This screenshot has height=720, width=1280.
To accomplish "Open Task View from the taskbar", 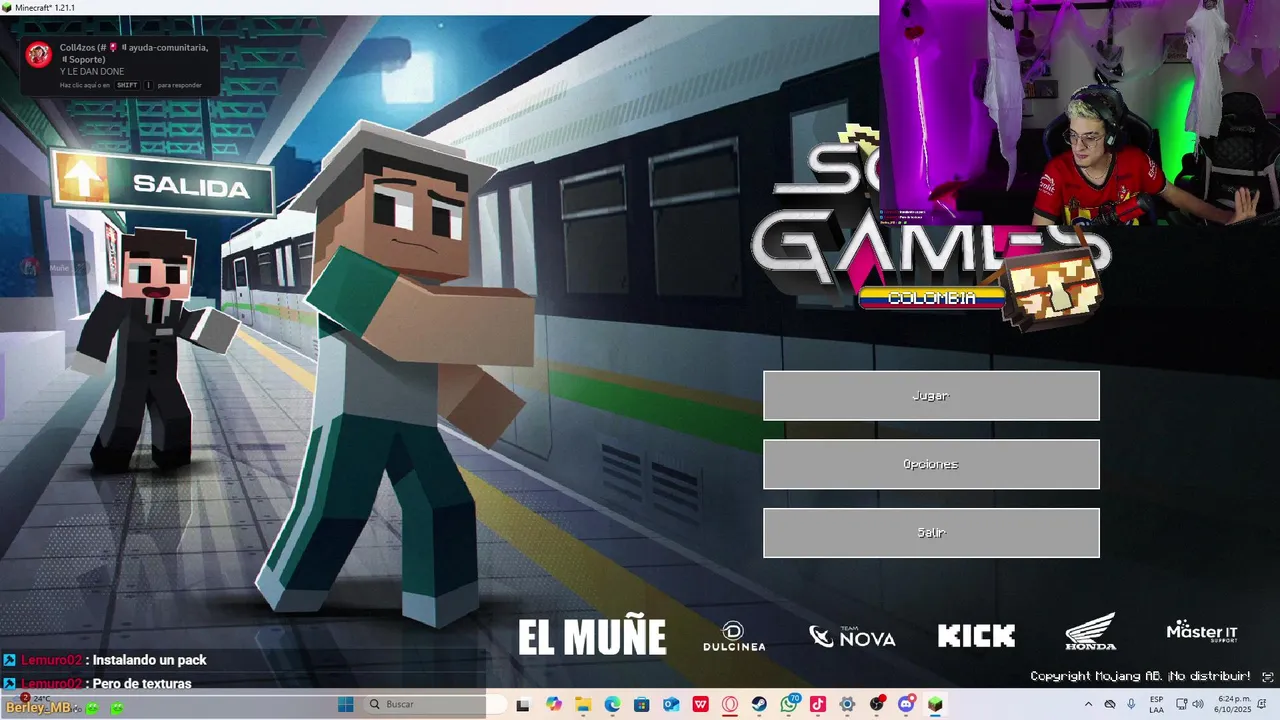I will [523, 705].
